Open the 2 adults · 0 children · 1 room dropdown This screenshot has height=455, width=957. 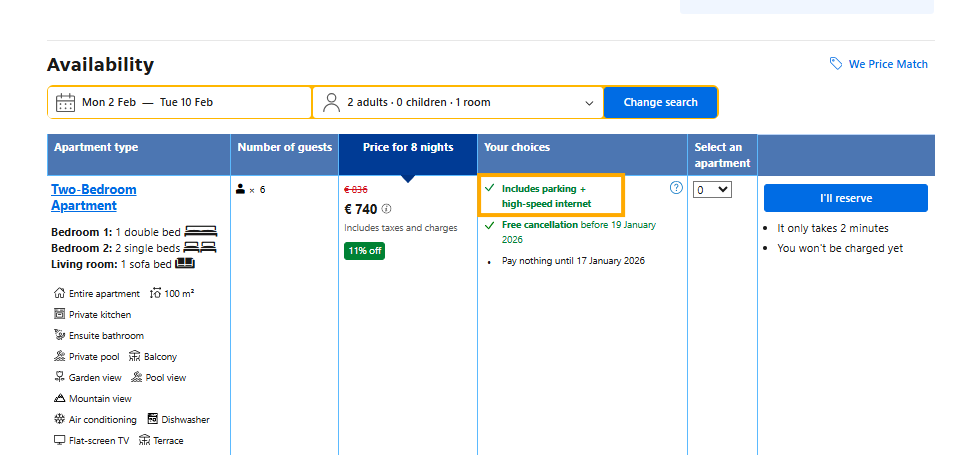coord(458,102)
